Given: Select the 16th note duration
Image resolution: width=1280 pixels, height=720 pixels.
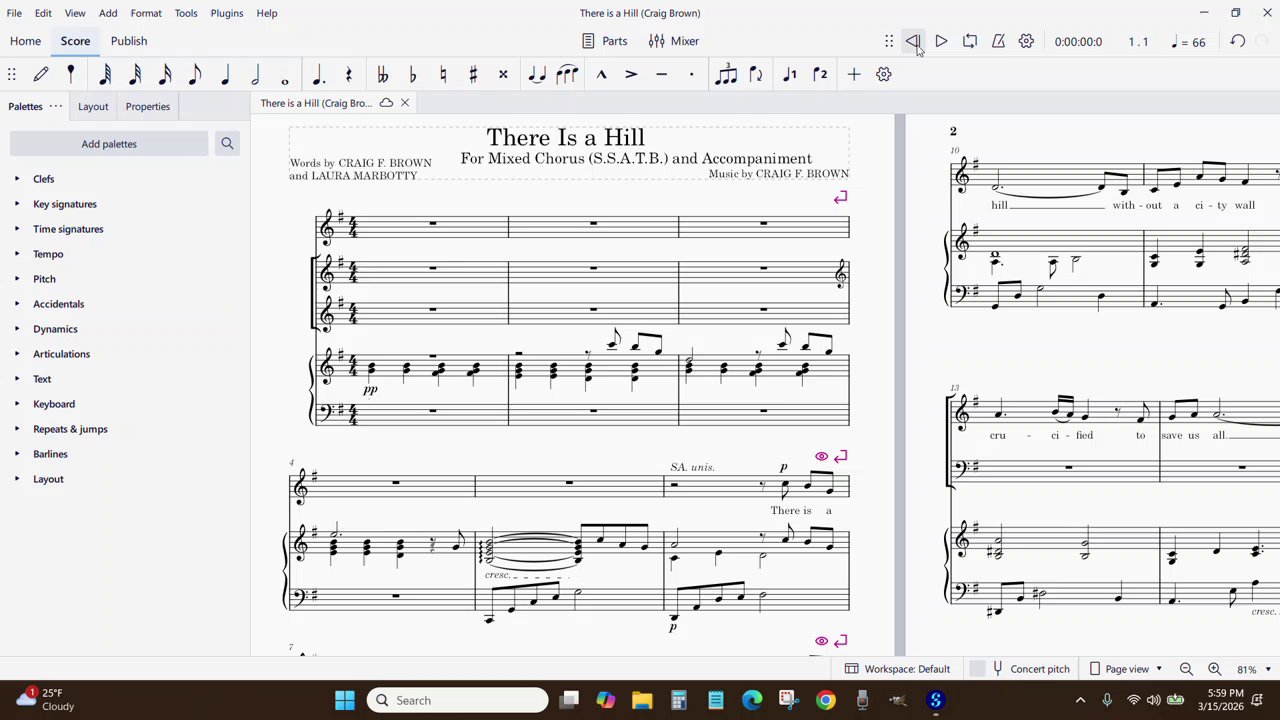Looking at the screenshot, I should (x=165, y=74).
